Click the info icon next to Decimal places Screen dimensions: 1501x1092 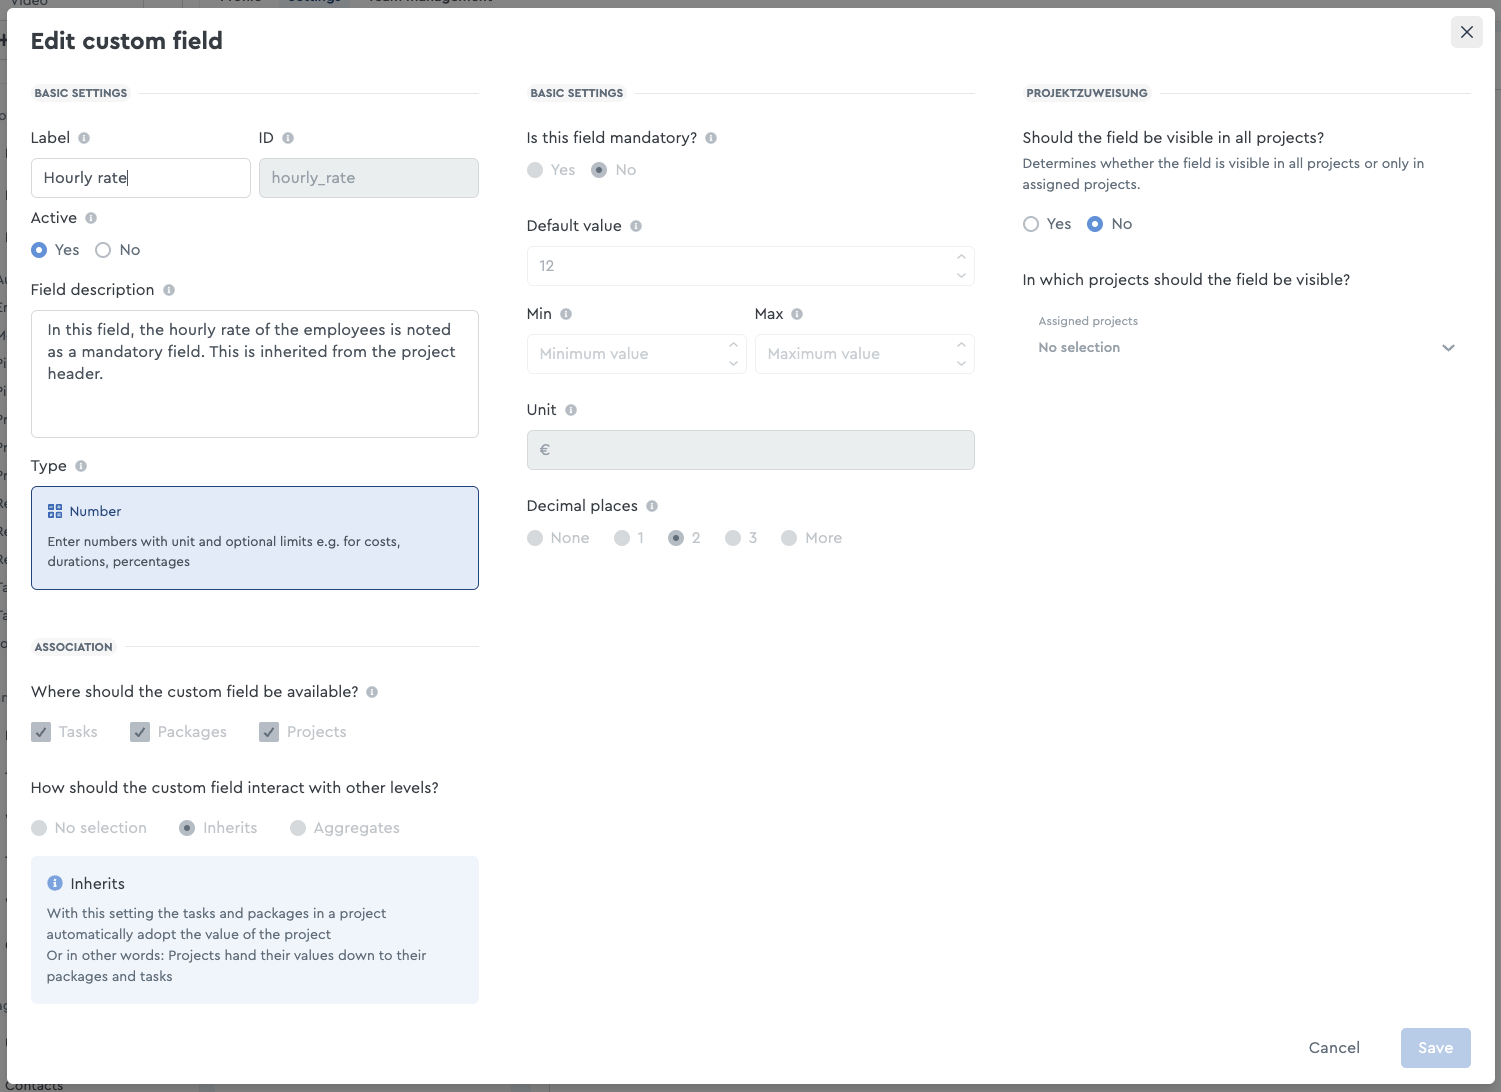click(x=652, y=506)
